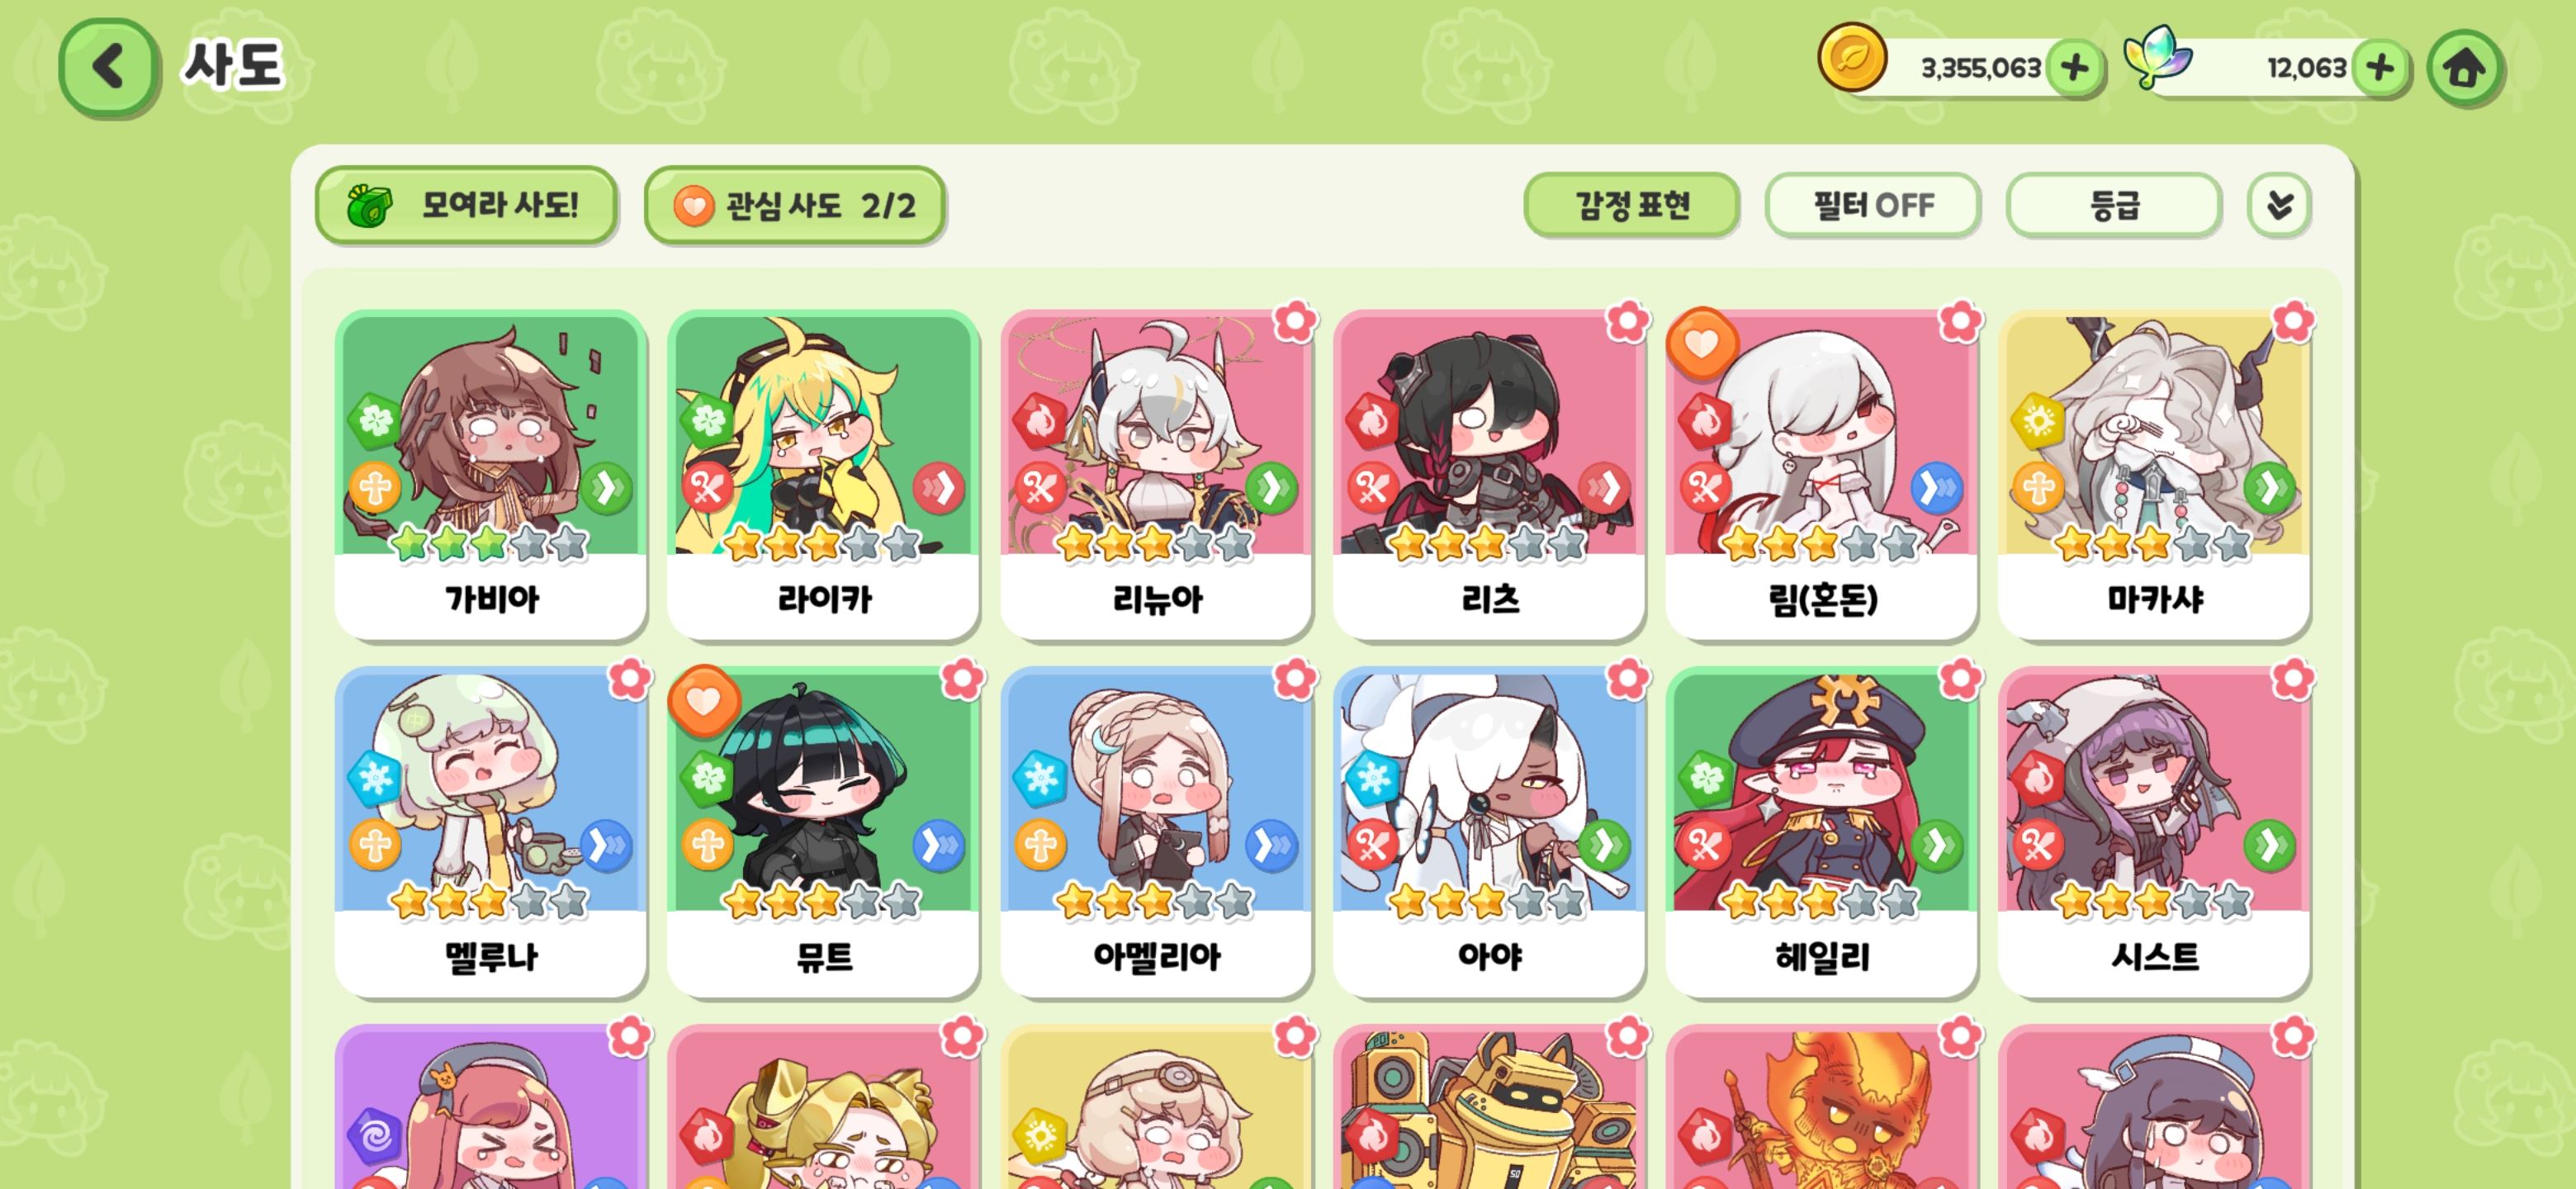
Task: Tap the rainbow crystal leaf icon
Action: [x=2157, y=57]
